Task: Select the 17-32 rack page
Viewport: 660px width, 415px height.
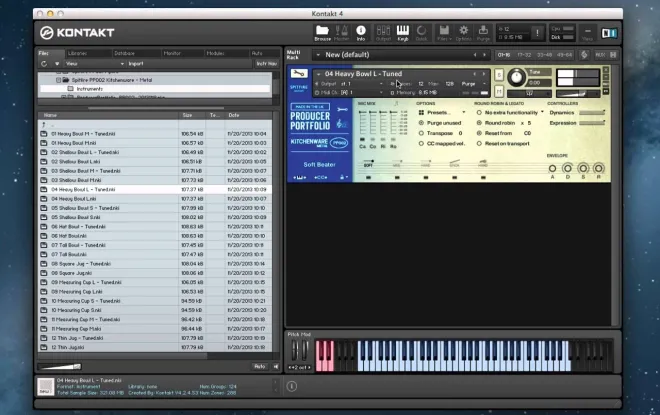Action: point(524,55)
